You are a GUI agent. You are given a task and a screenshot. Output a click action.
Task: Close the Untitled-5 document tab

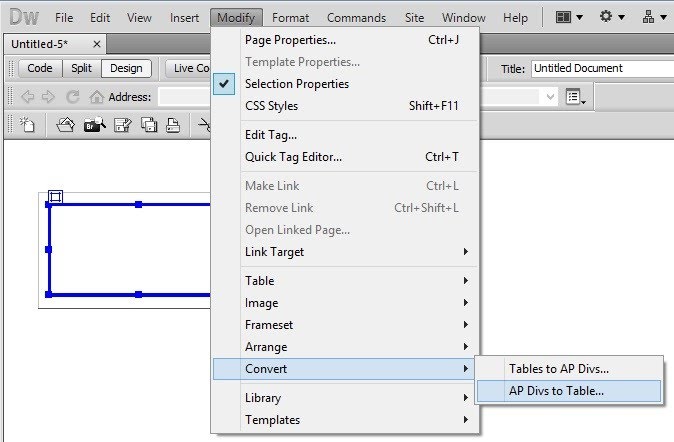tap(97, 44)
